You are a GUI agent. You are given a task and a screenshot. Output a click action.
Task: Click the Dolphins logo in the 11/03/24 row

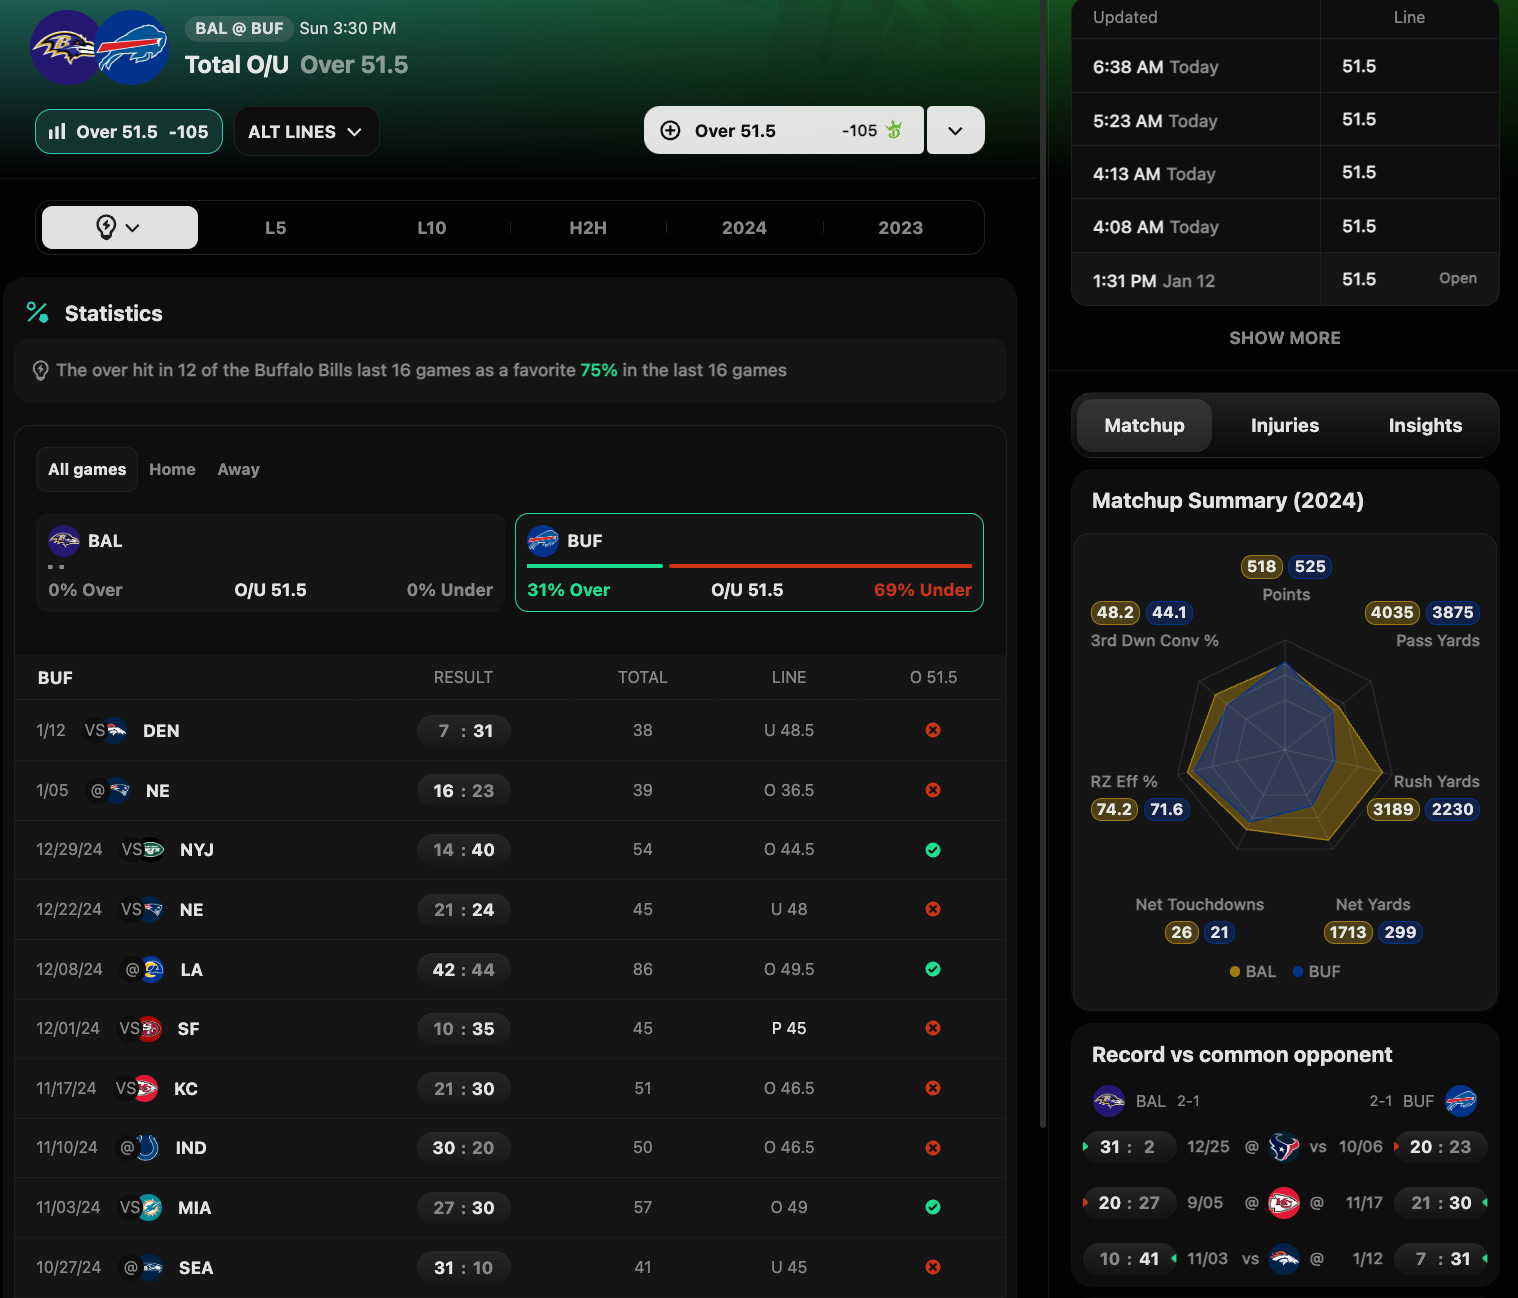point(150,1208)
